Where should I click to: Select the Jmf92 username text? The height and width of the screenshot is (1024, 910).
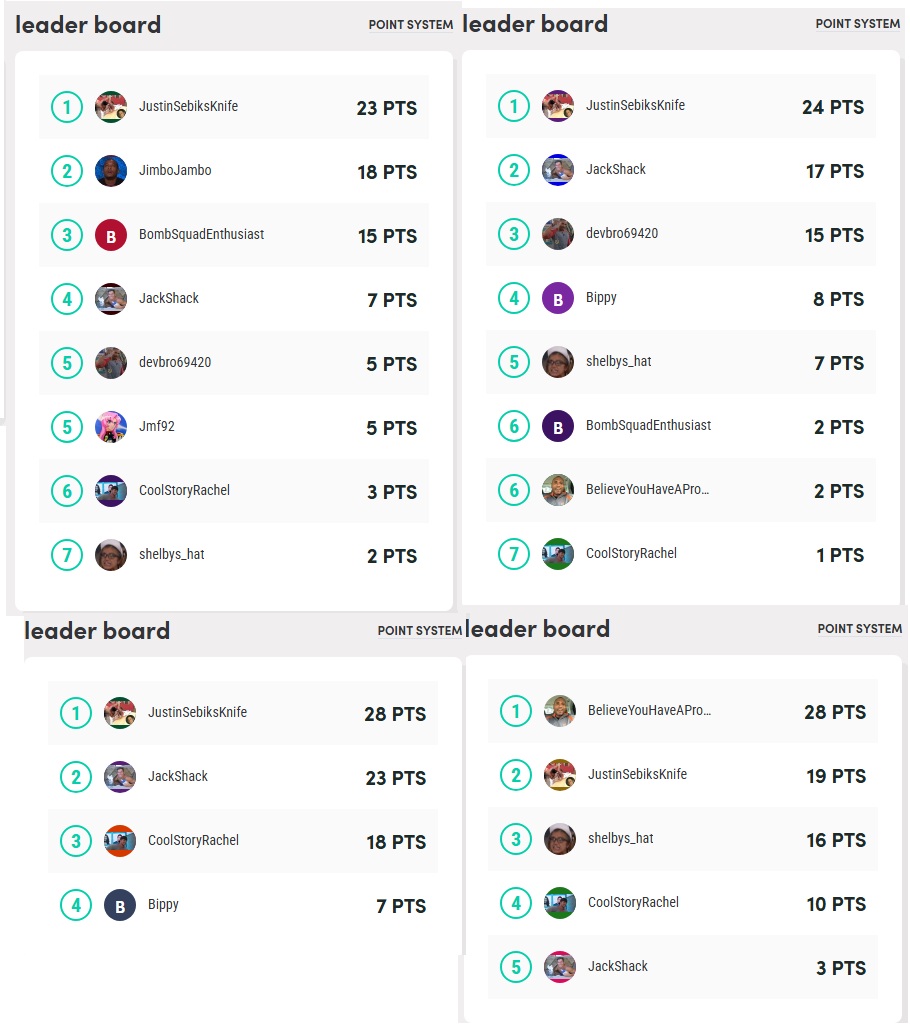pyautogui.click(x=157, y=426)
